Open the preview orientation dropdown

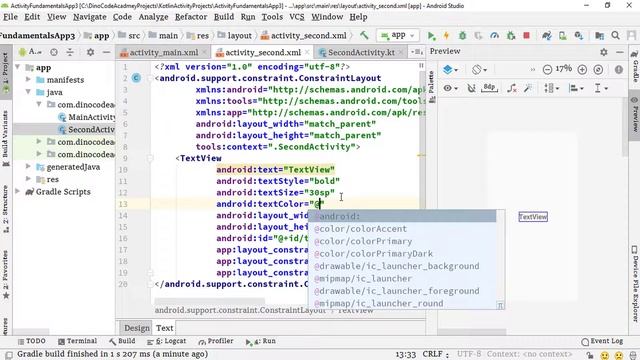click(479, 69)
